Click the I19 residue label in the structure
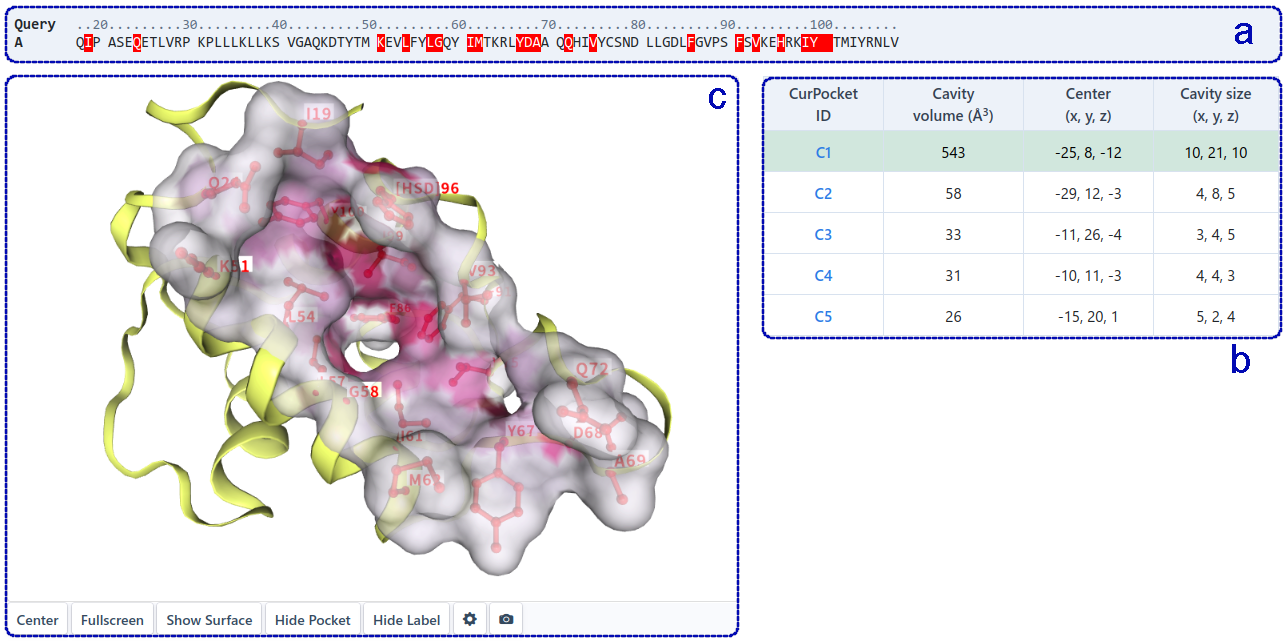1286x642 pixels. (318, 114)
